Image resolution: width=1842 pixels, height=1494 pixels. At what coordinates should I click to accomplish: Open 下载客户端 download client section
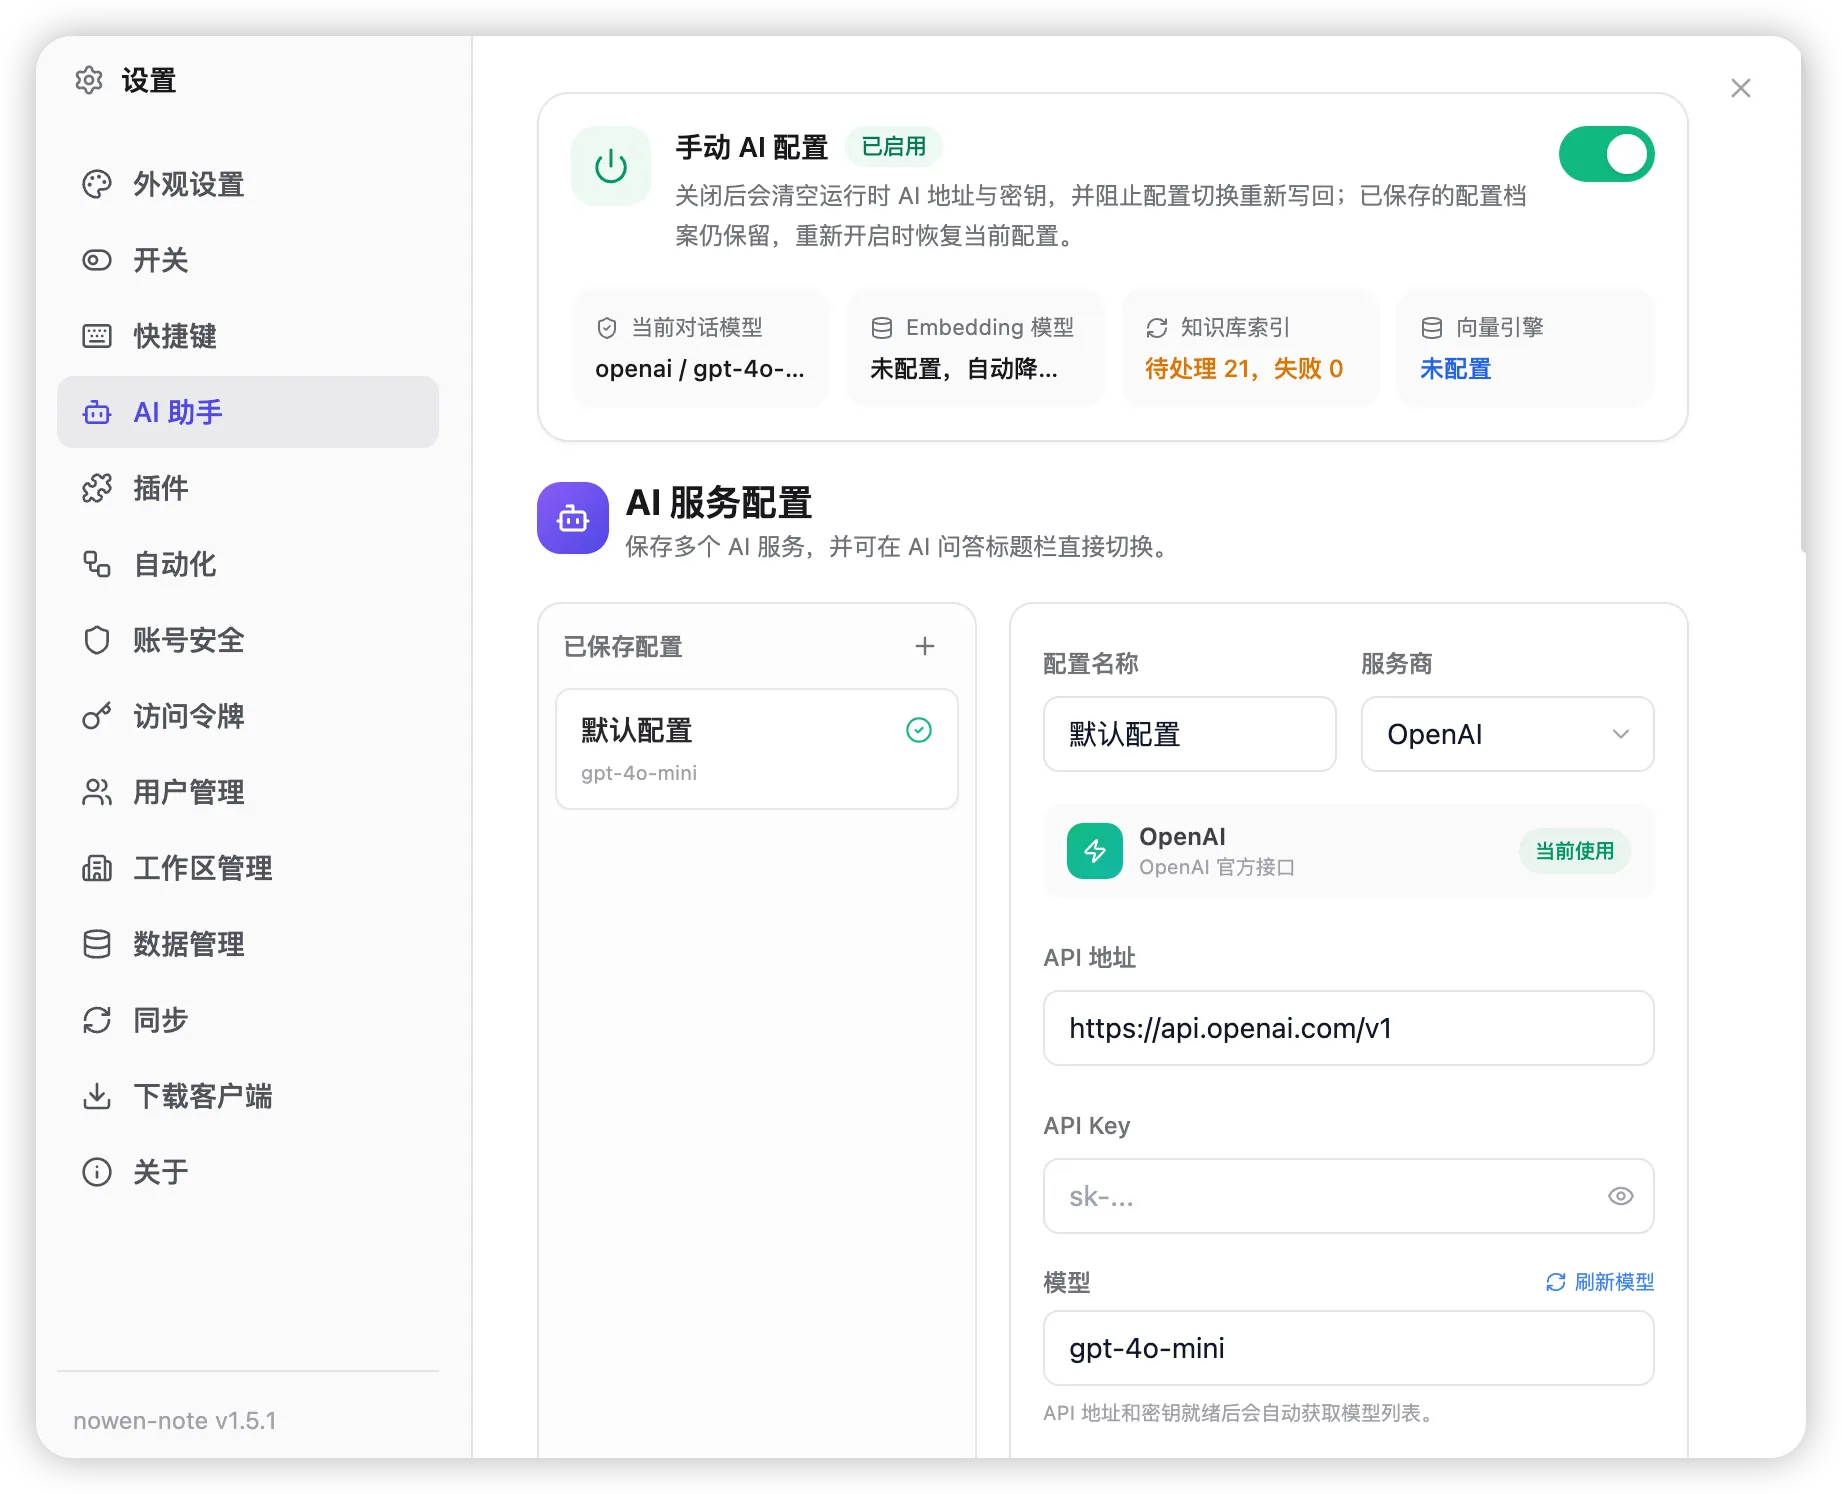pyautogui.click(x=247, y=1096)
